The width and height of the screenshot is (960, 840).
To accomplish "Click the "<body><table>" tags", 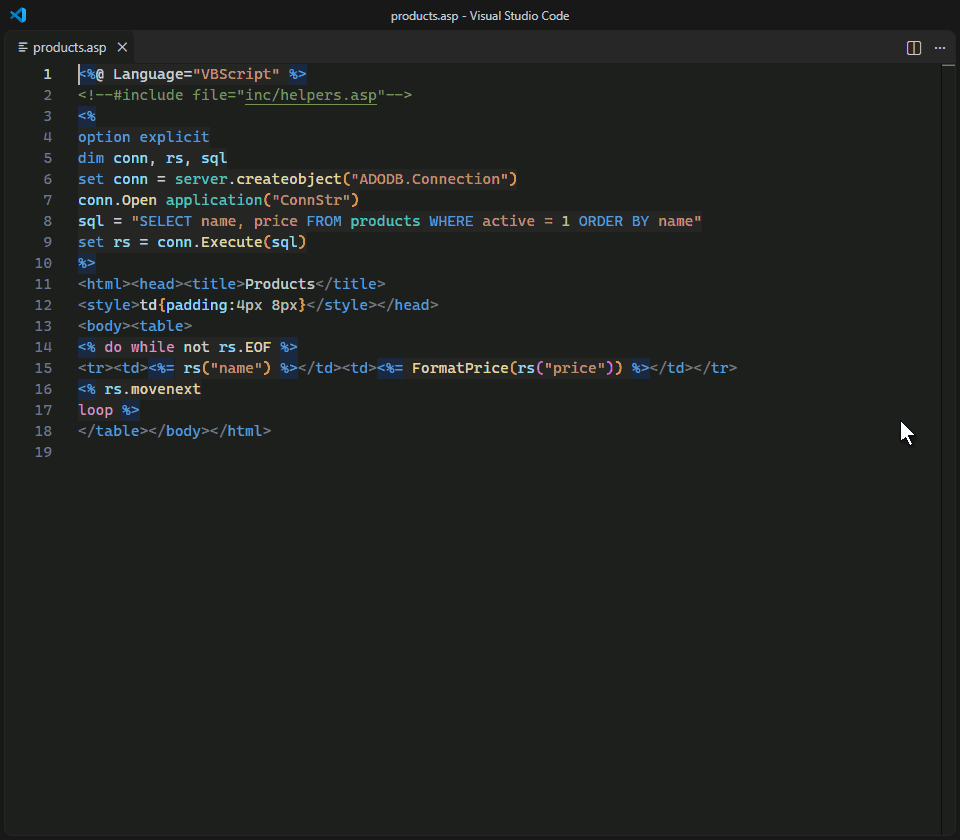I will (135, 326).
